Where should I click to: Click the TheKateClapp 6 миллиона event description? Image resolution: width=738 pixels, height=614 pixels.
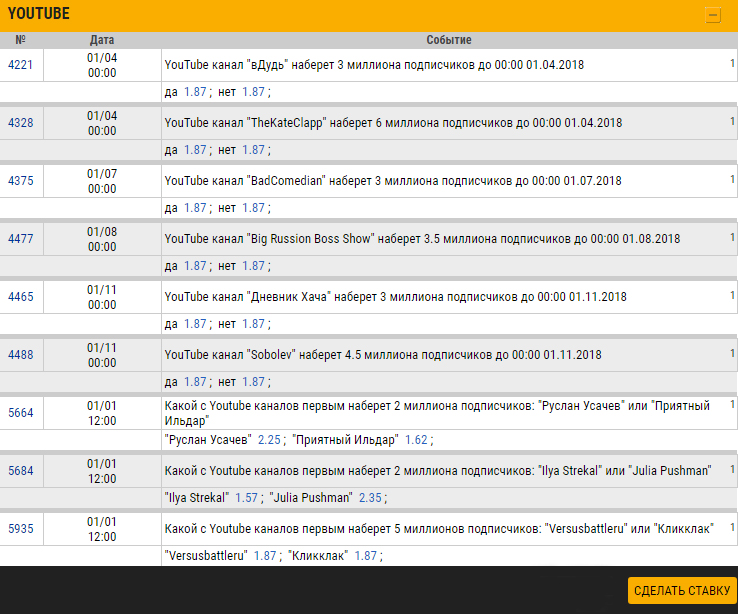(x=393, y=123)
